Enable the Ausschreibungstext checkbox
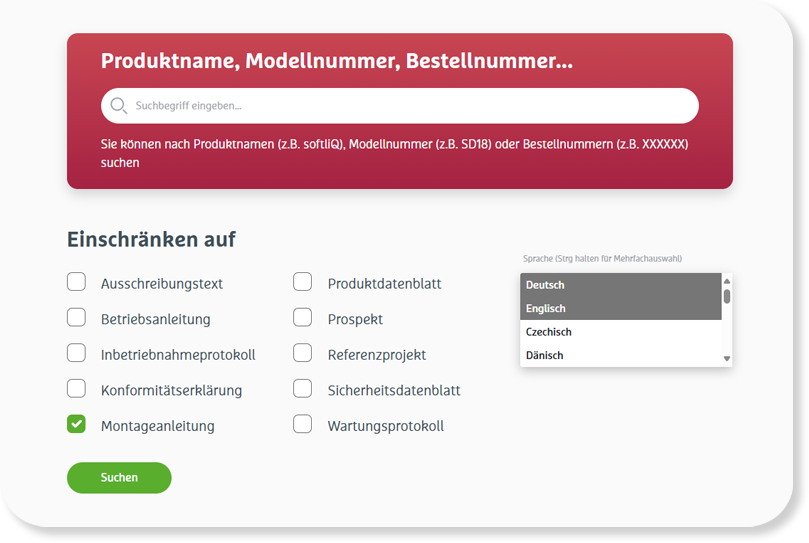Viewport: 809px width, 543px height. point(76,282)
